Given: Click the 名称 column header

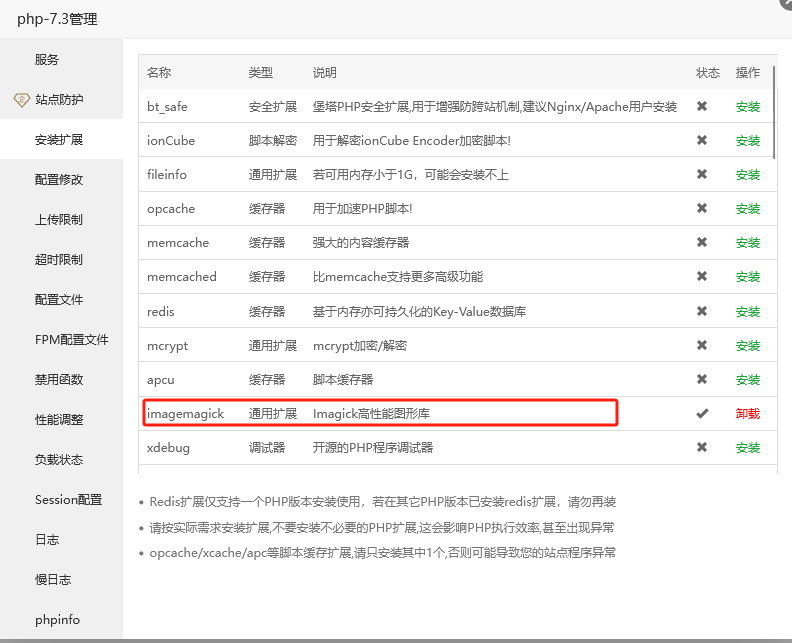Looking at the screenshot, I should pos(159,73).
